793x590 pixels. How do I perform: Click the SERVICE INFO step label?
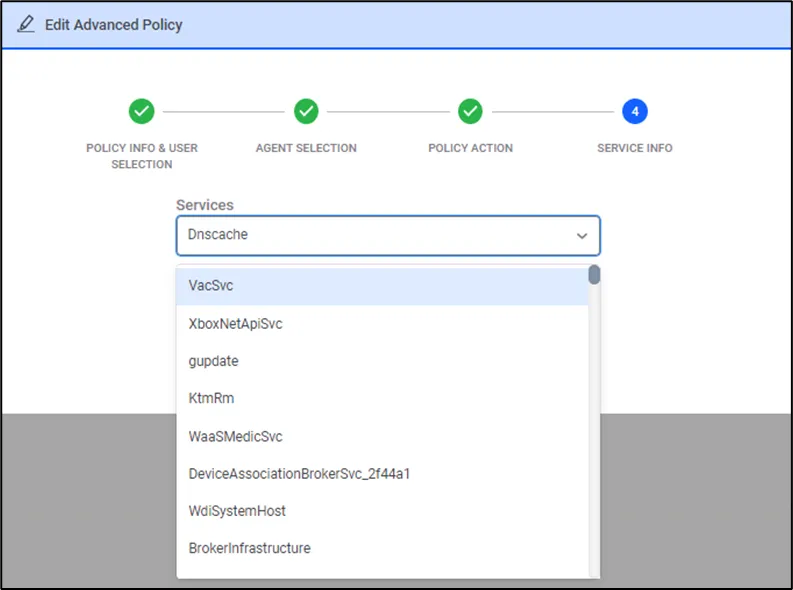point(635,148)
